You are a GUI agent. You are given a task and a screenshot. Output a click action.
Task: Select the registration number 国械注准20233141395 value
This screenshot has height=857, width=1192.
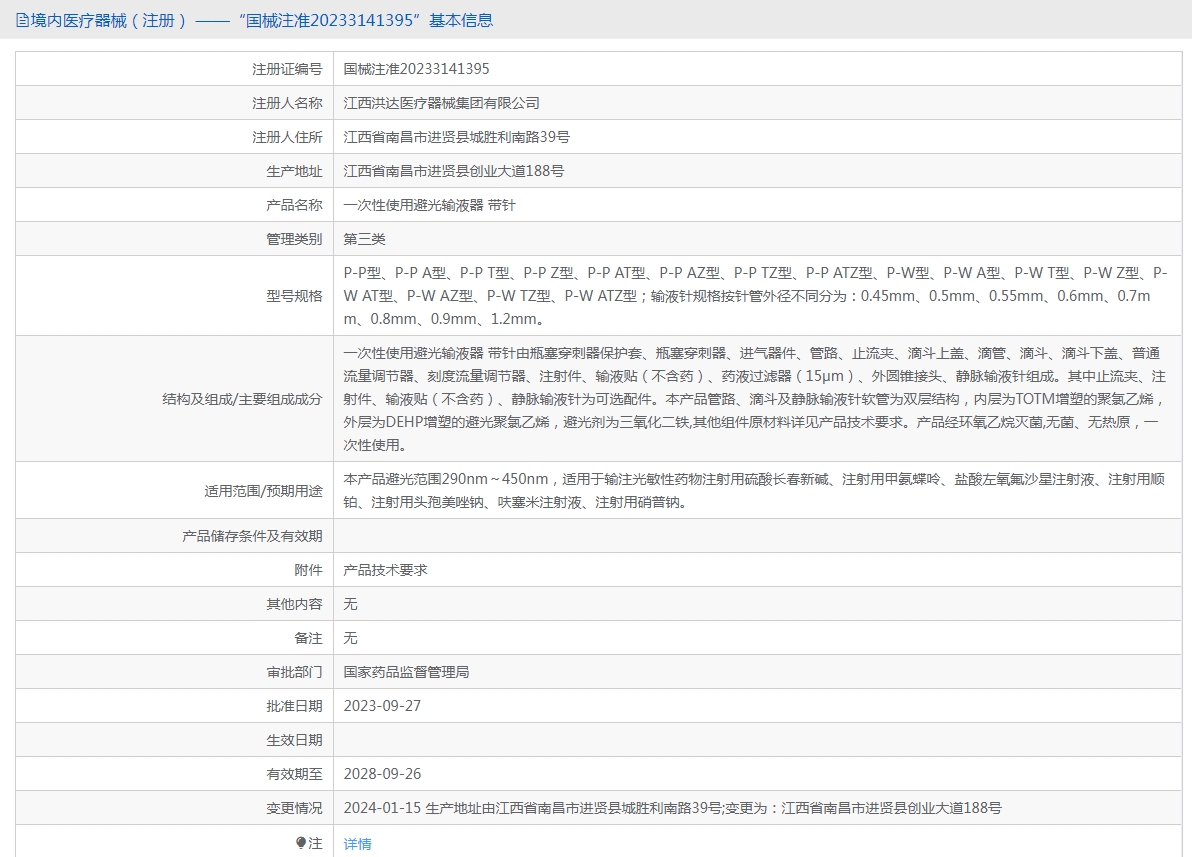(416, 69)
